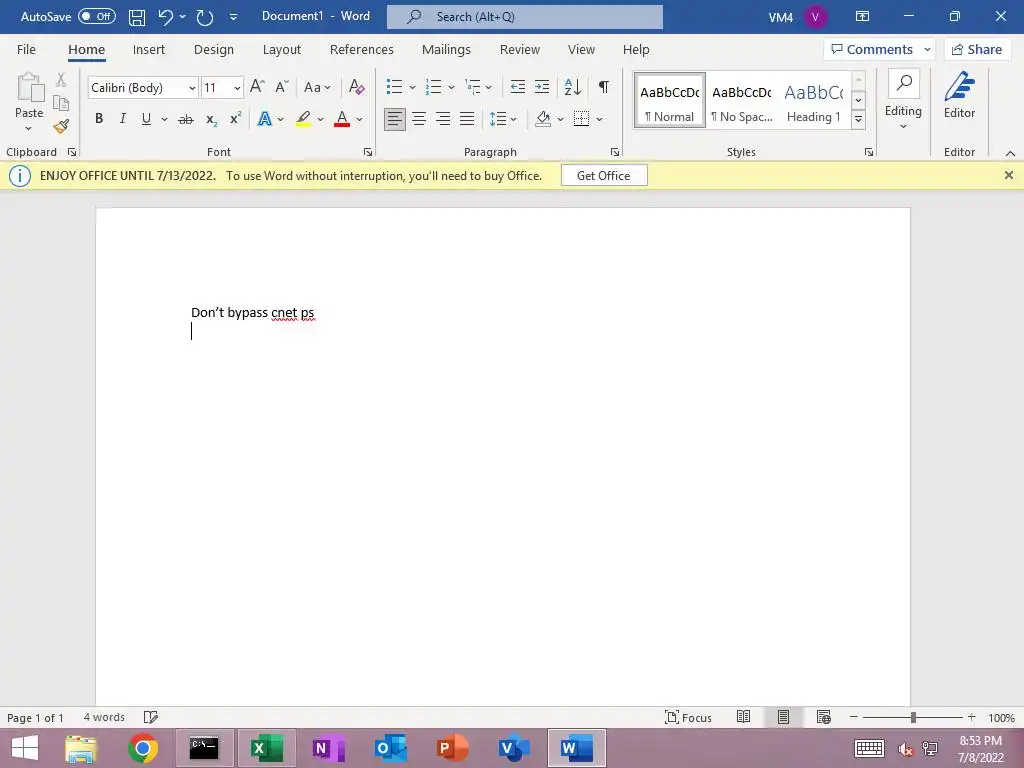Click the Paste clipboard icon

point(29,88)
